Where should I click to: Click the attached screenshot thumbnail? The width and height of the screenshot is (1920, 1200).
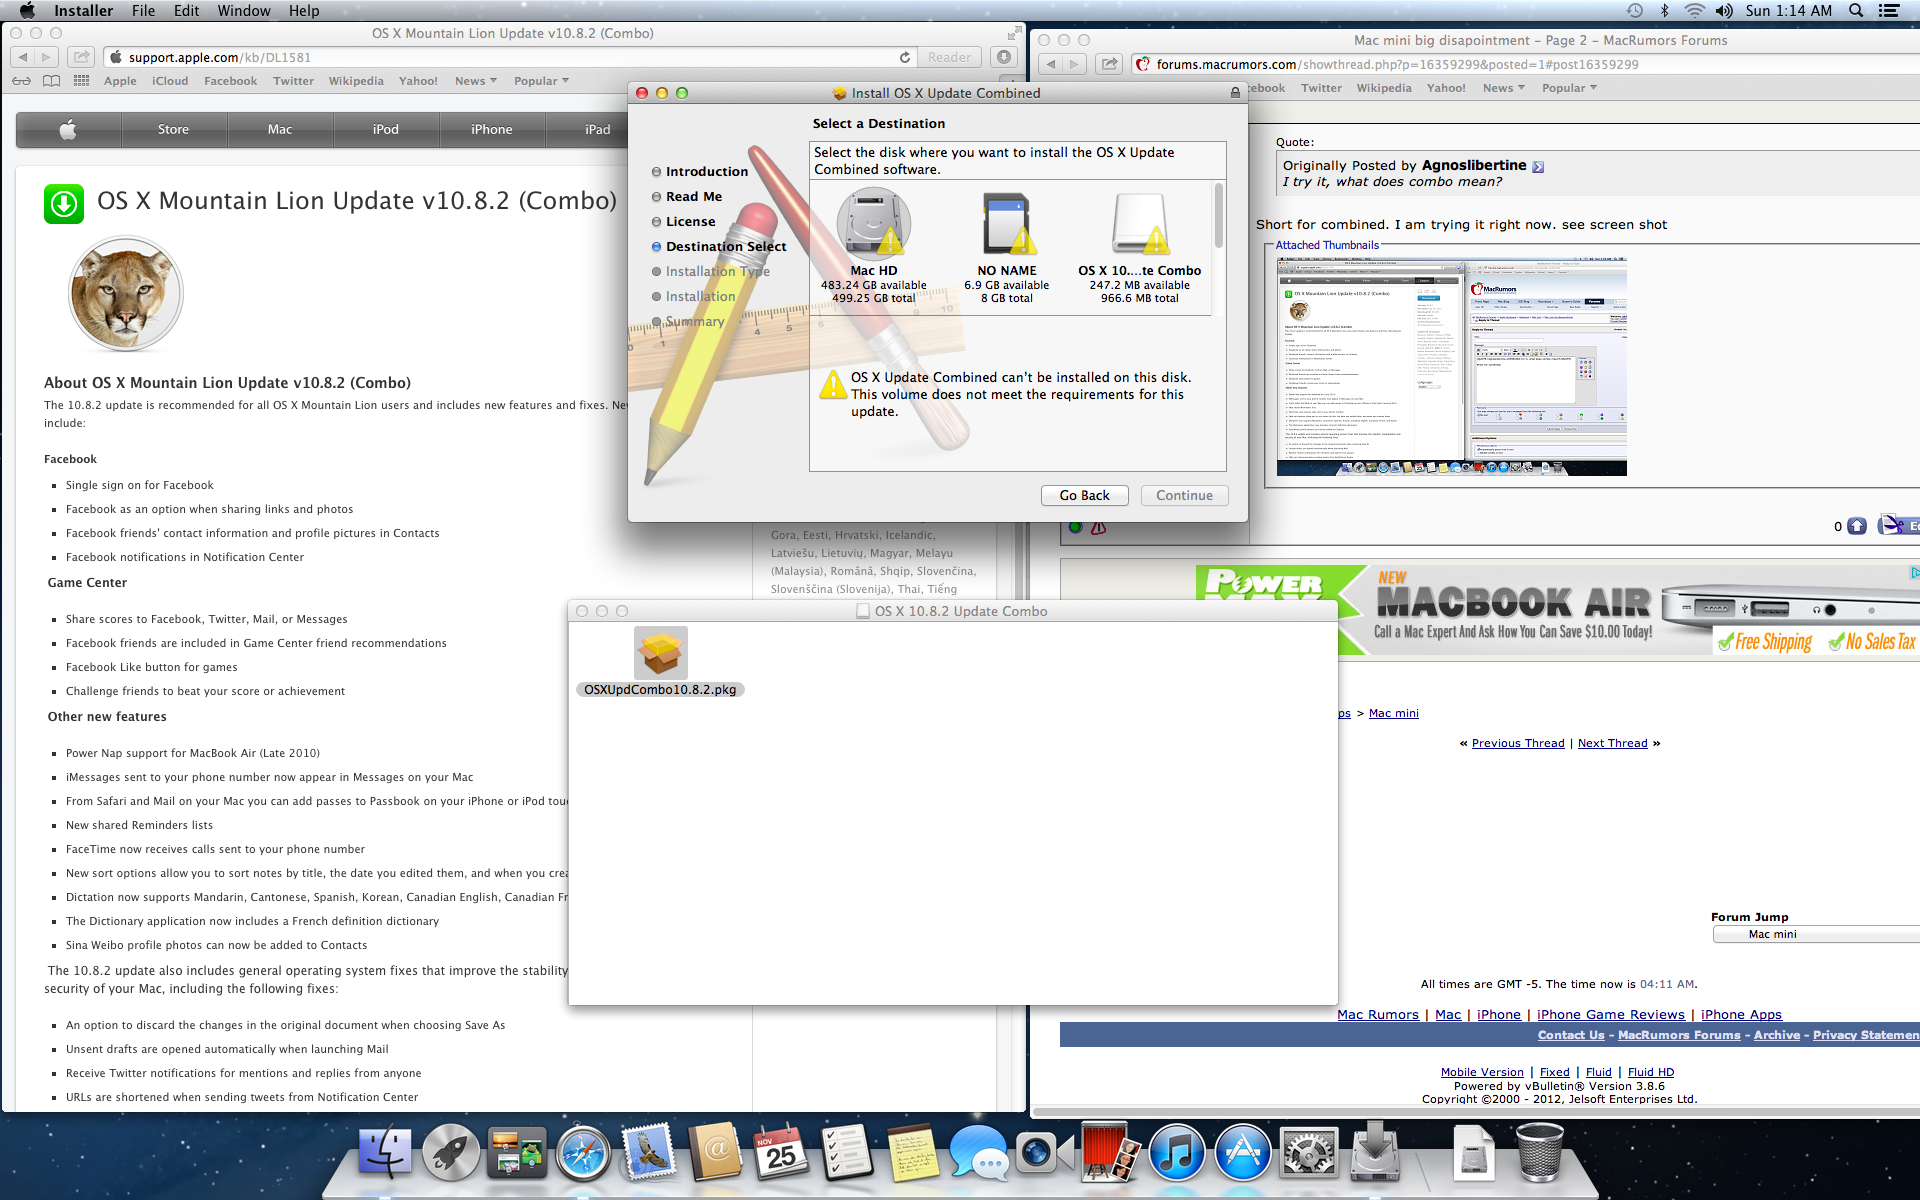(x=1452, y=366)
